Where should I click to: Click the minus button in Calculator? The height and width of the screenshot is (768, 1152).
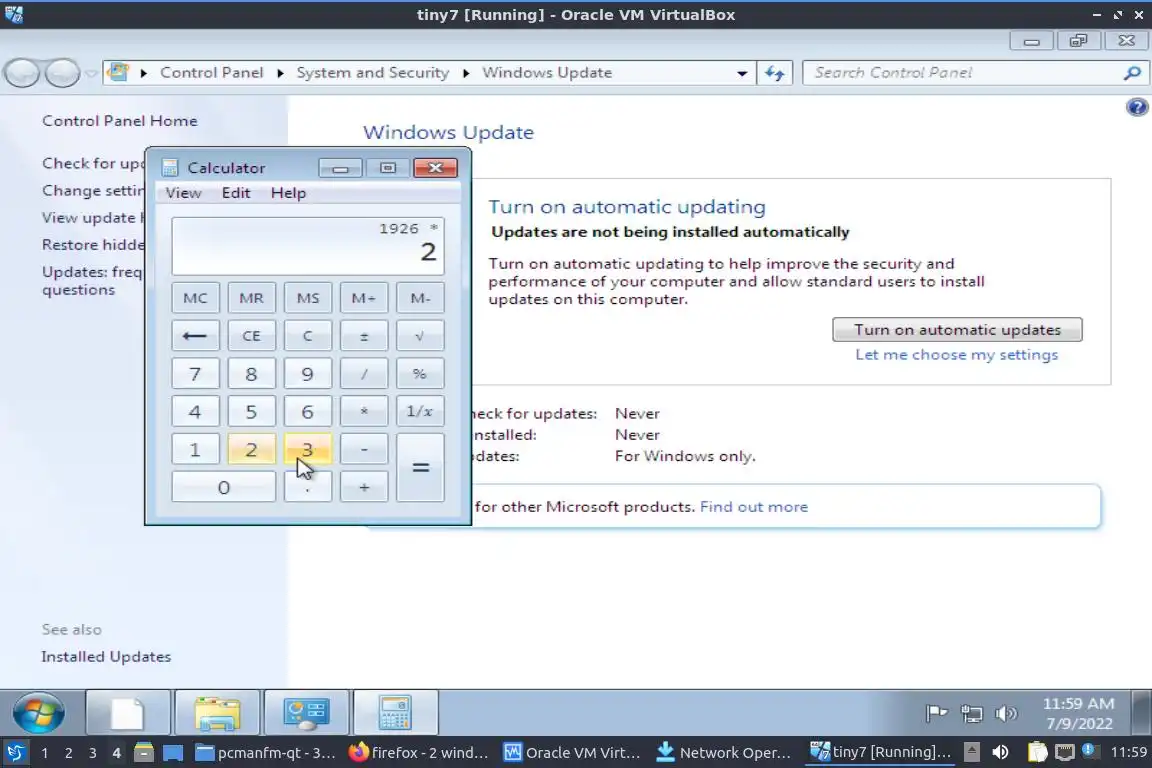pos(364,449)
